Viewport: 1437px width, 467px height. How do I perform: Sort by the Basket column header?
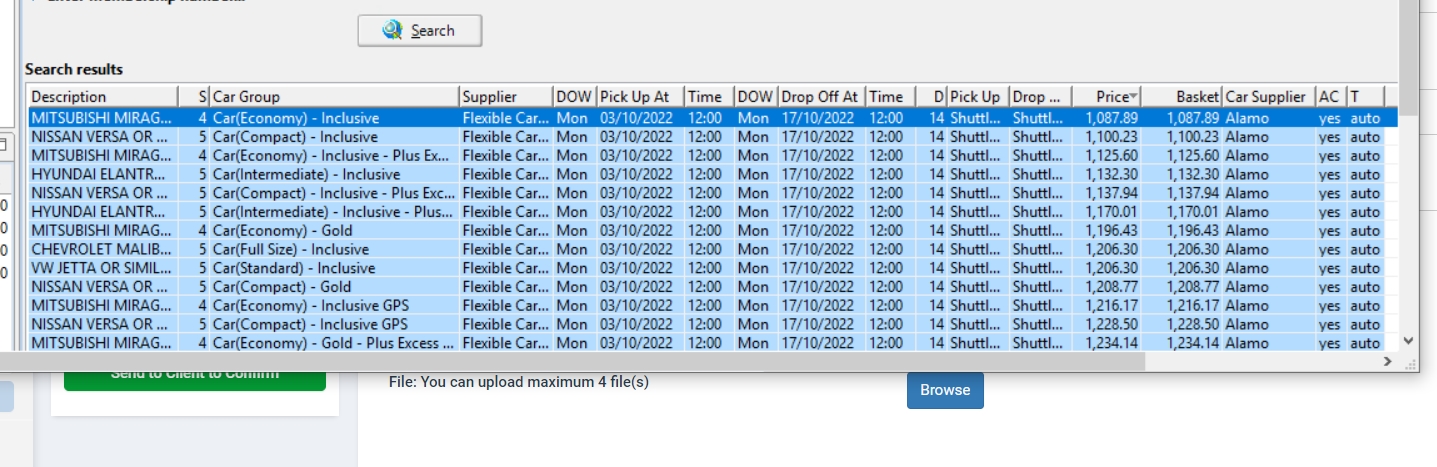1182,97
